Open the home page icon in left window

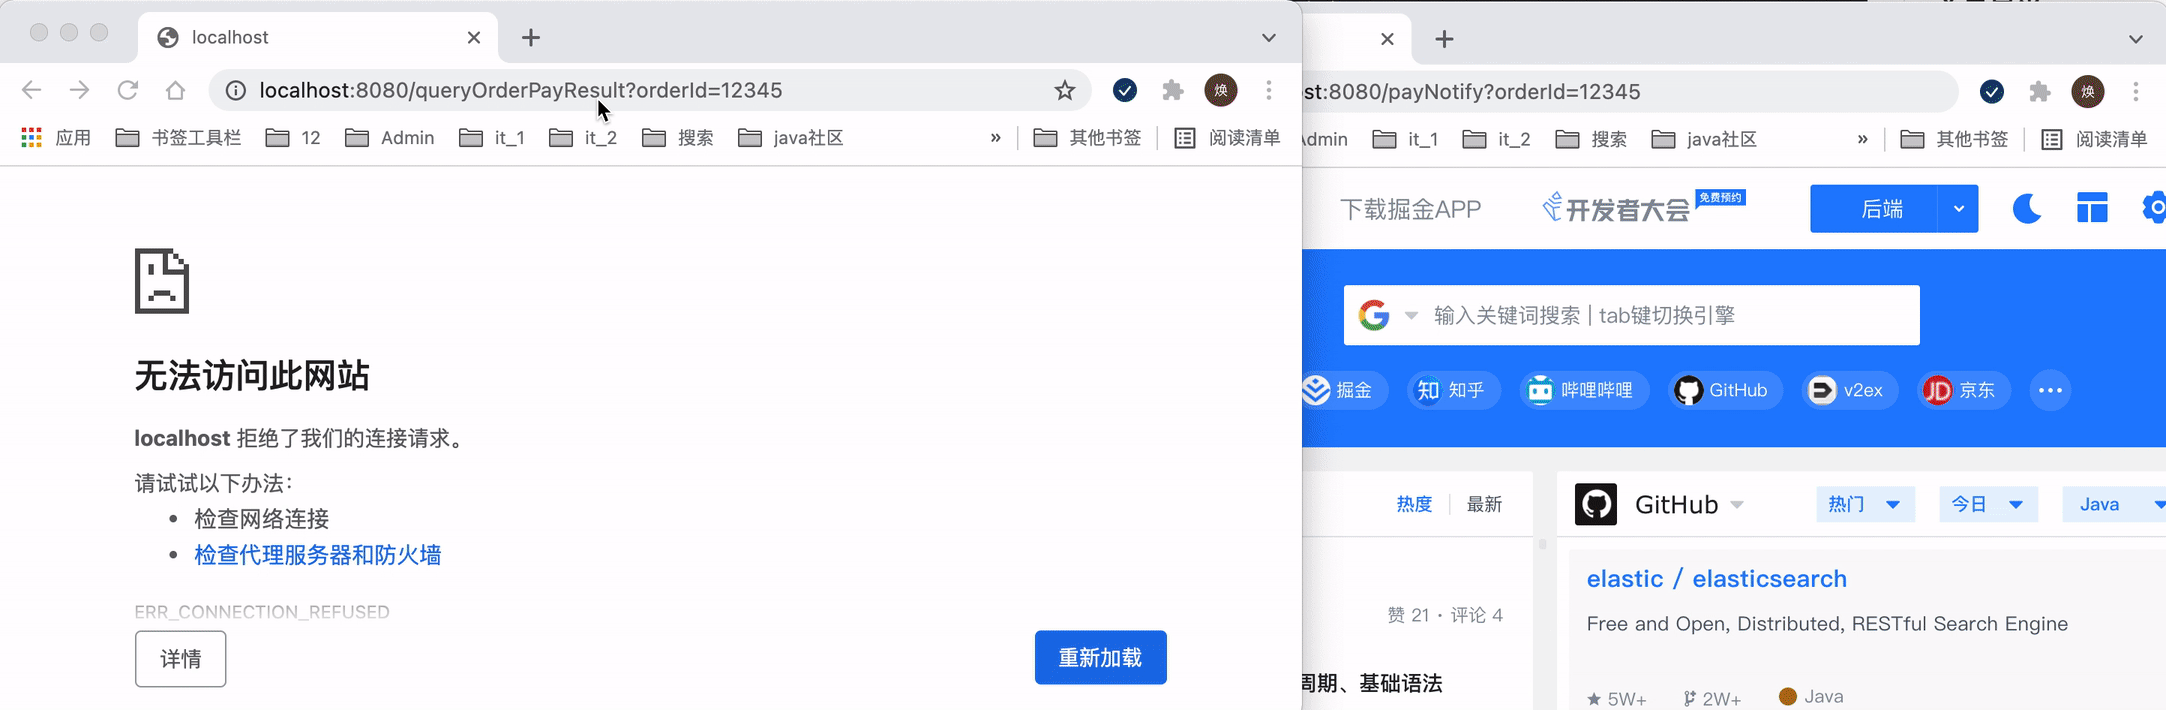pyautogui.click(x=175, y=90)
